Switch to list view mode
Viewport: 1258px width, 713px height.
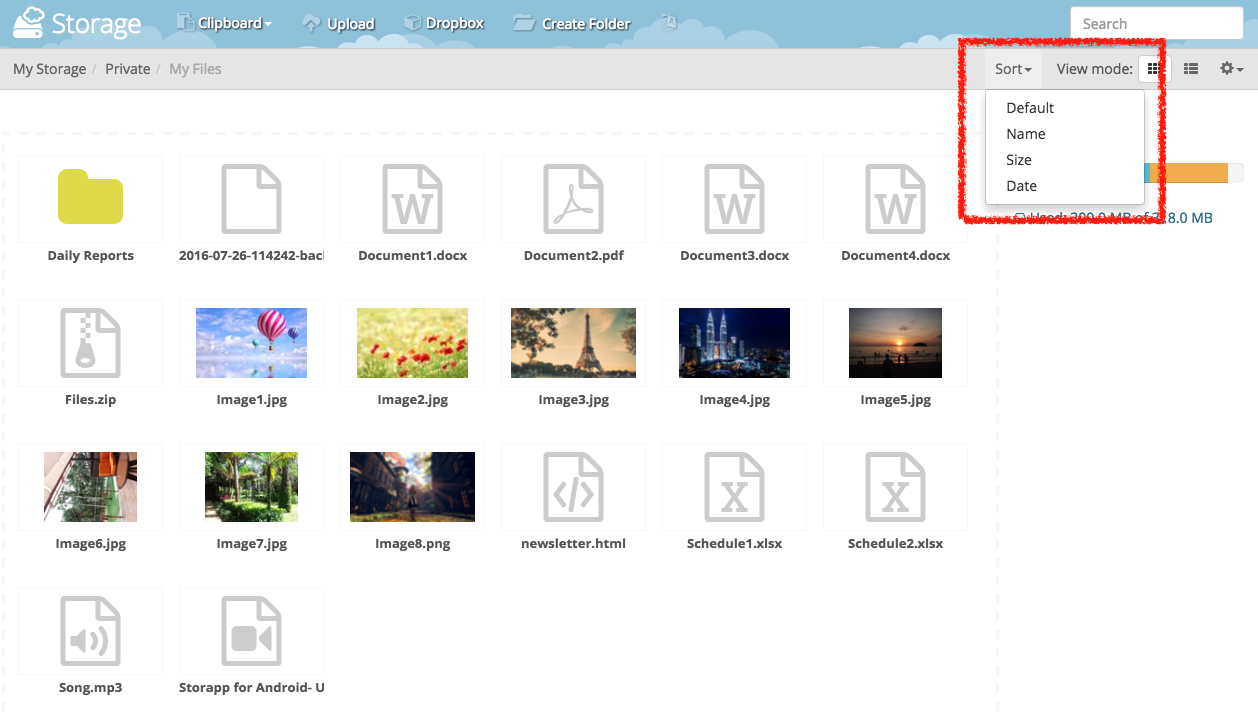coord(1191,69)
